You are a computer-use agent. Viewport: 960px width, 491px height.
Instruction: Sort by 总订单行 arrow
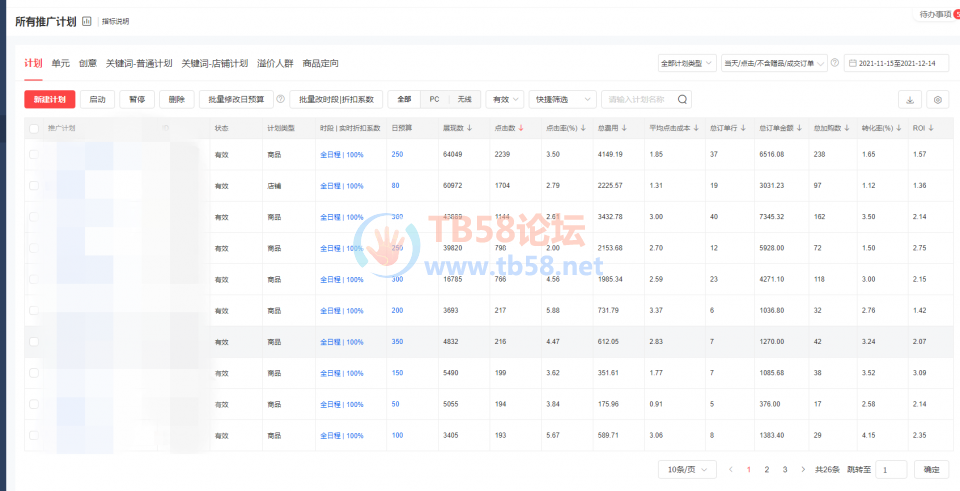tap(743, 128)
